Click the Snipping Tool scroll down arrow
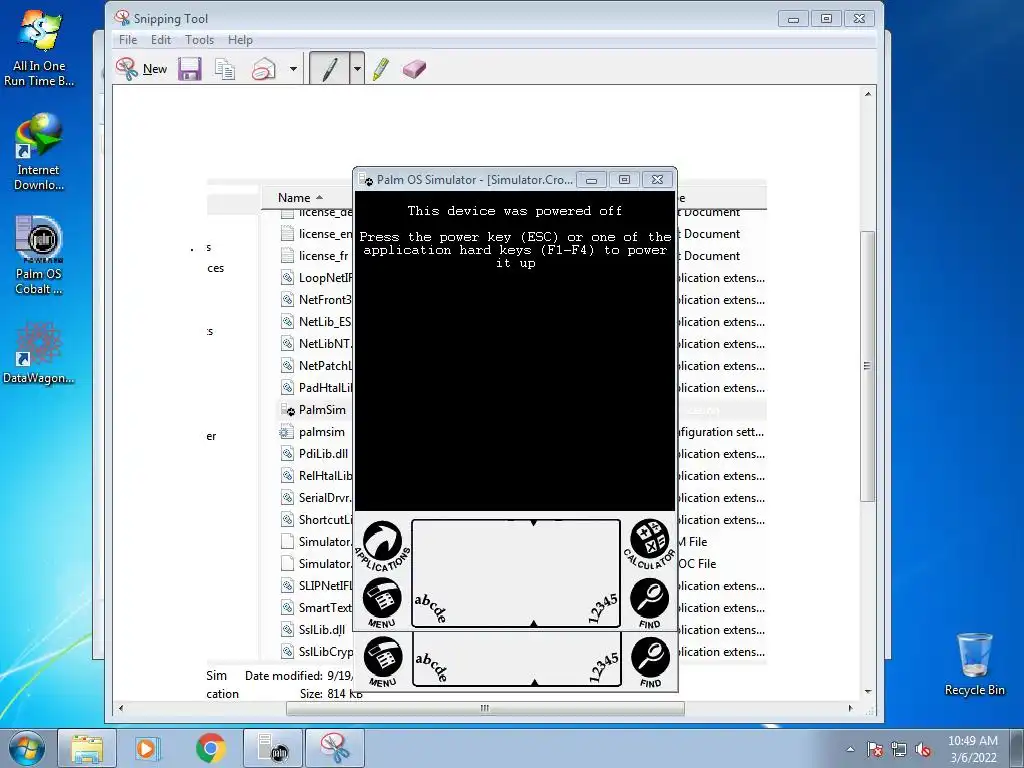 867,692
